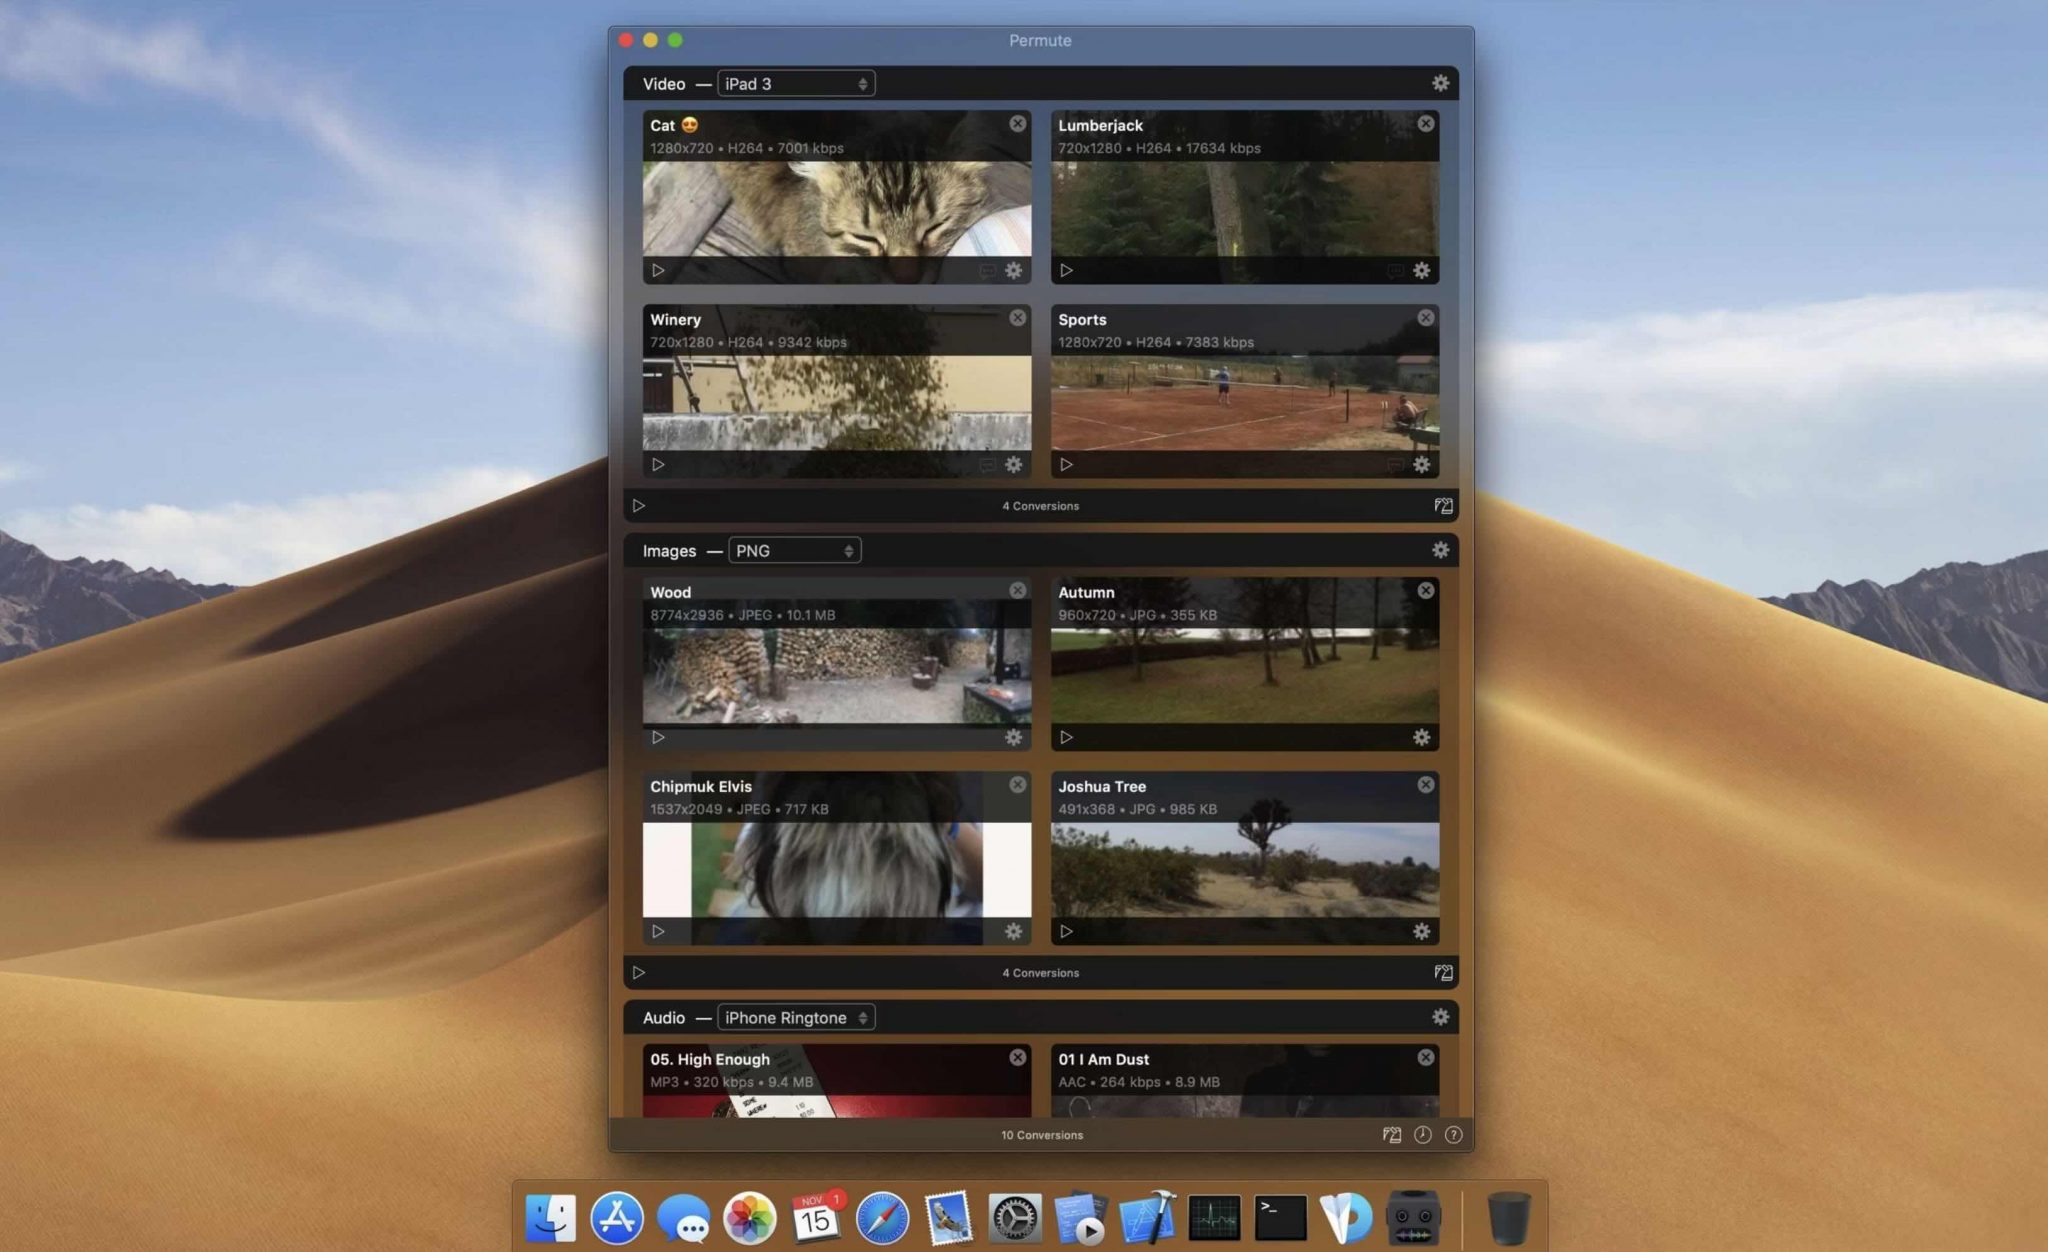Open Calendar showing November 15 in the Dock
Viewport: 2048px width, 1252px height.
(x=817, y=1217)
